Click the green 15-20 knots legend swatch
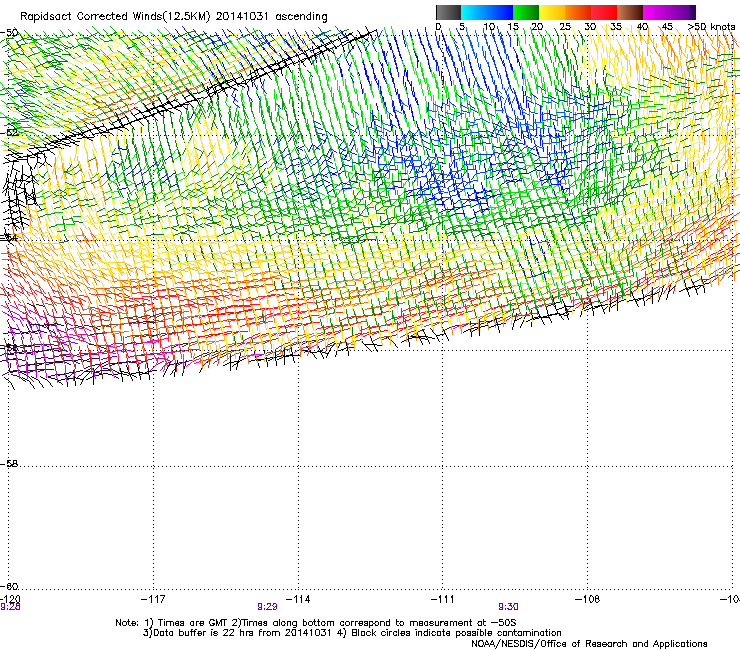The width and height of the screenshot is (740, 650). tap(526, 12)
